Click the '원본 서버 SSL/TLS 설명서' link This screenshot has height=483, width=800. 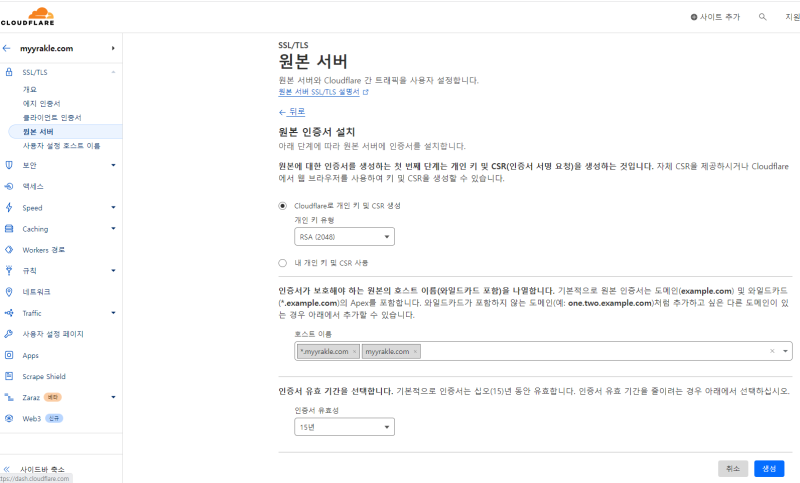[320, 91]
